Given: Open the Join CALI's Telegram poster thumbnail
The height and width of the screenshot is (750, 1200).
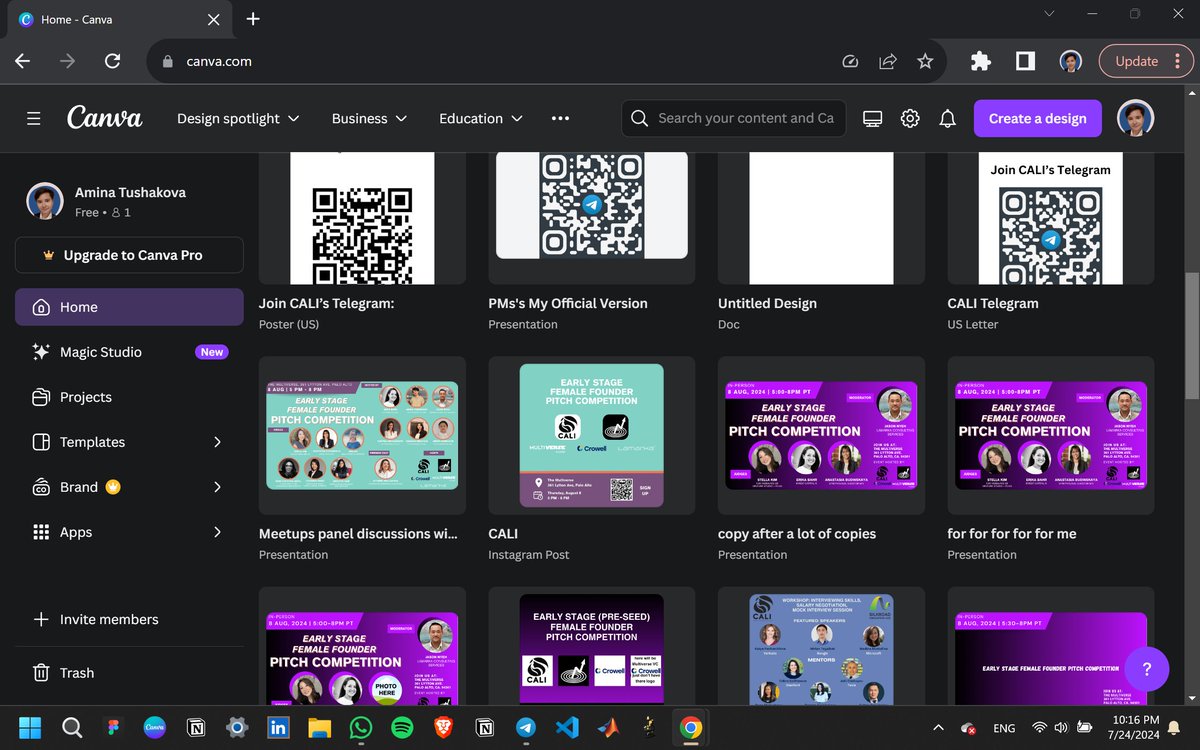Looking at the screenshot, I should (x=362, y=218).
